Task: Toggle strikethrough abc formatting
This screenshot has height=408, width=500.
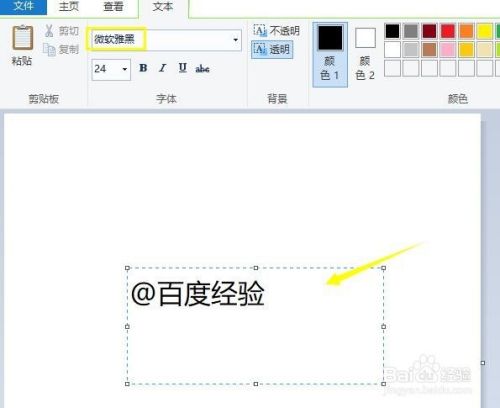Action: click(x=202, y=69)
